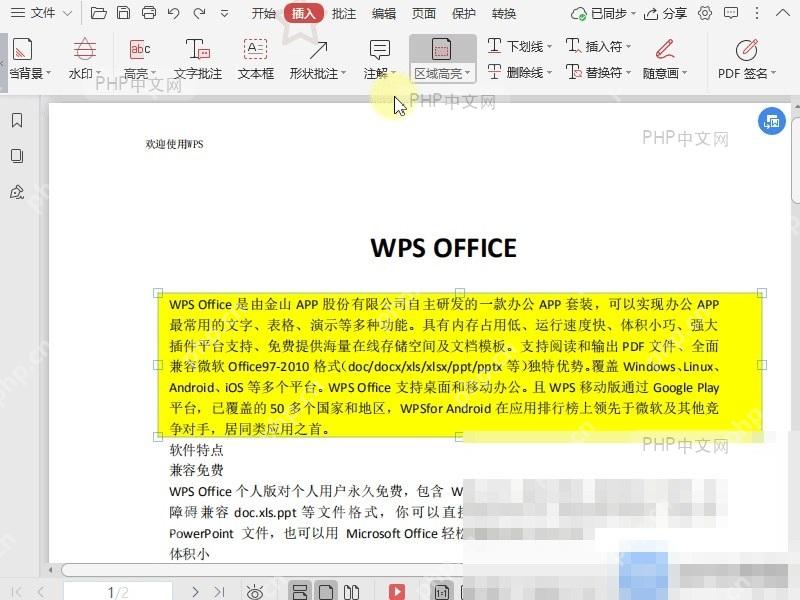
Task: Open the signature pen panel in sidebar
Action: (17, 192)
